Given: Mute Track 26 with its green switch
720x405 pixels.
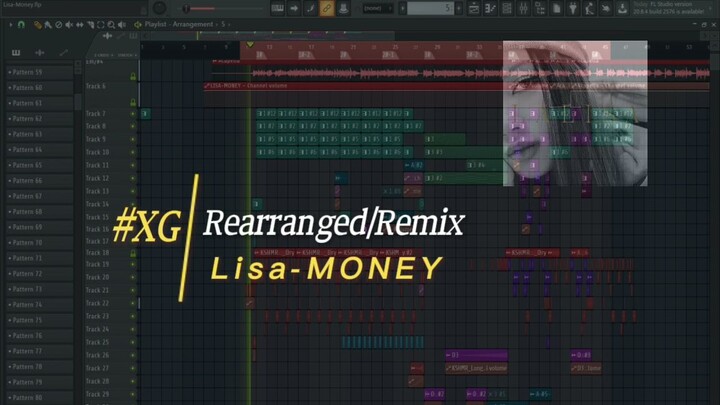Looking at the screenshot, I should (133, 355).
